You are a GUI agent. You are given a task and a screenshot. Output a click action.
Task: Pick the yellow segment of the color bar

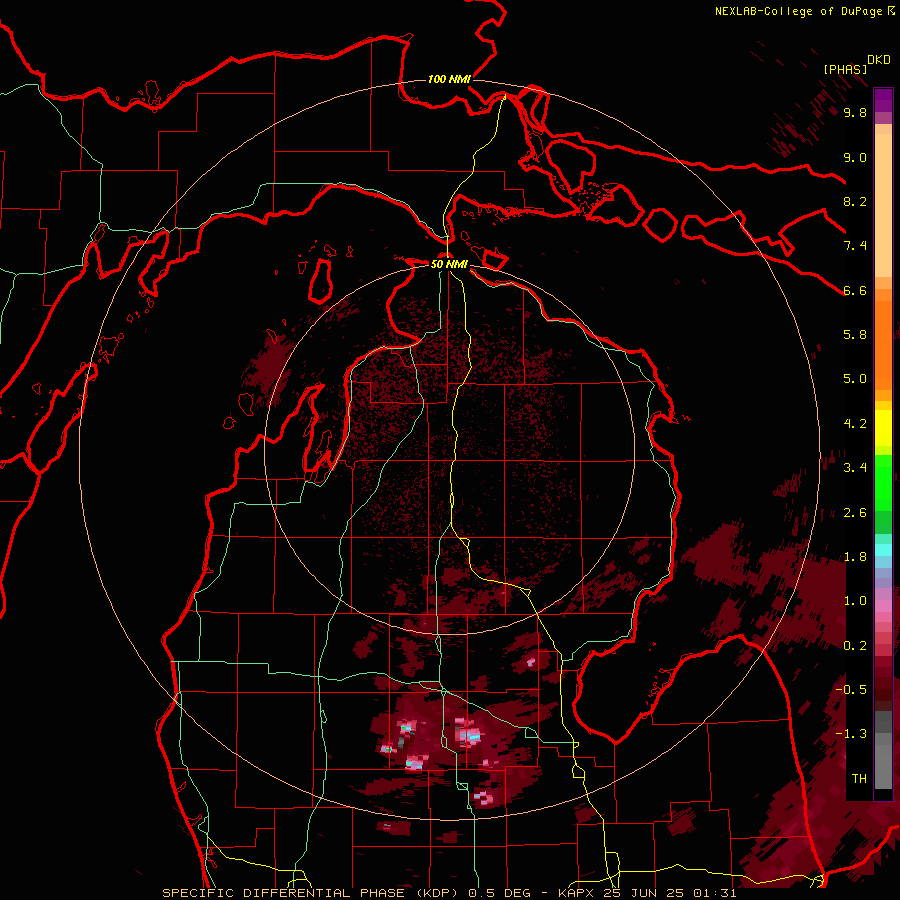click(x=883, y=429)
